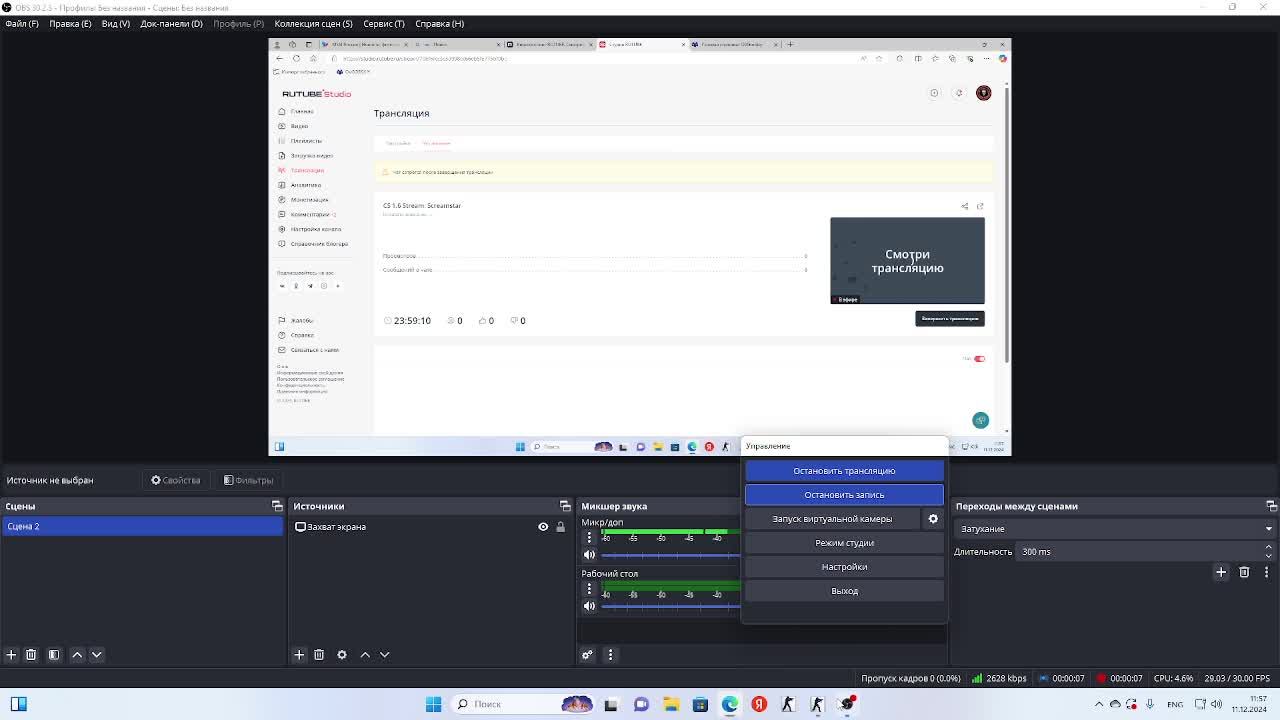Move the scene up in the list
1280x720 pixels.
(x=77, y=654)
